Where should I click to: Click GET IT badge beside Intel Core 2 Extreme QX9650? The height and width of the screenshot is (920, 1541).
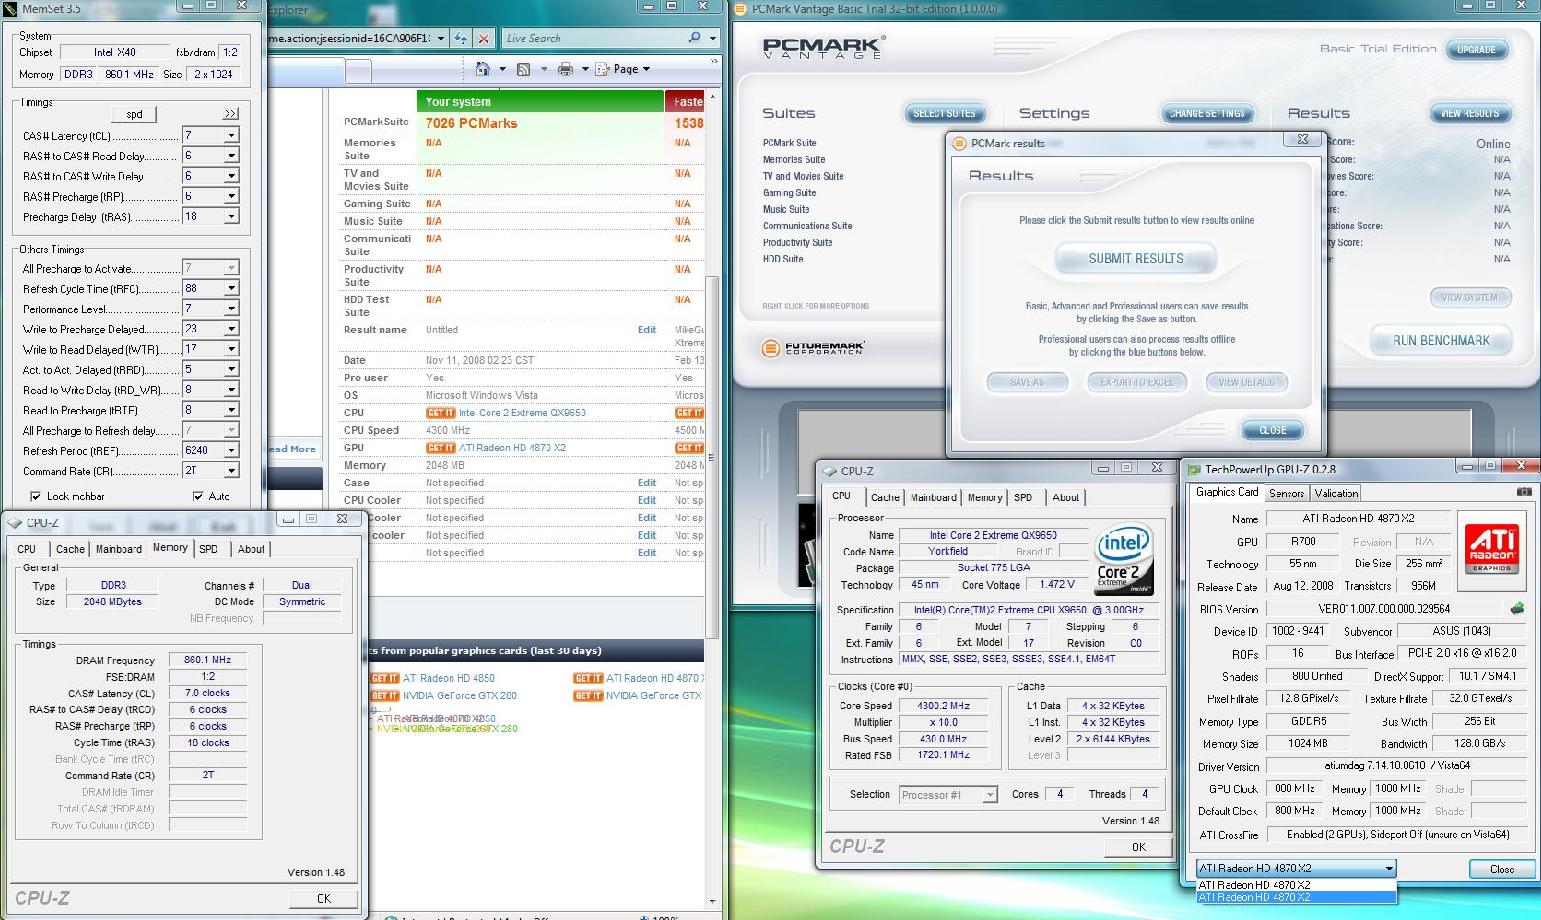click(440, 413)
